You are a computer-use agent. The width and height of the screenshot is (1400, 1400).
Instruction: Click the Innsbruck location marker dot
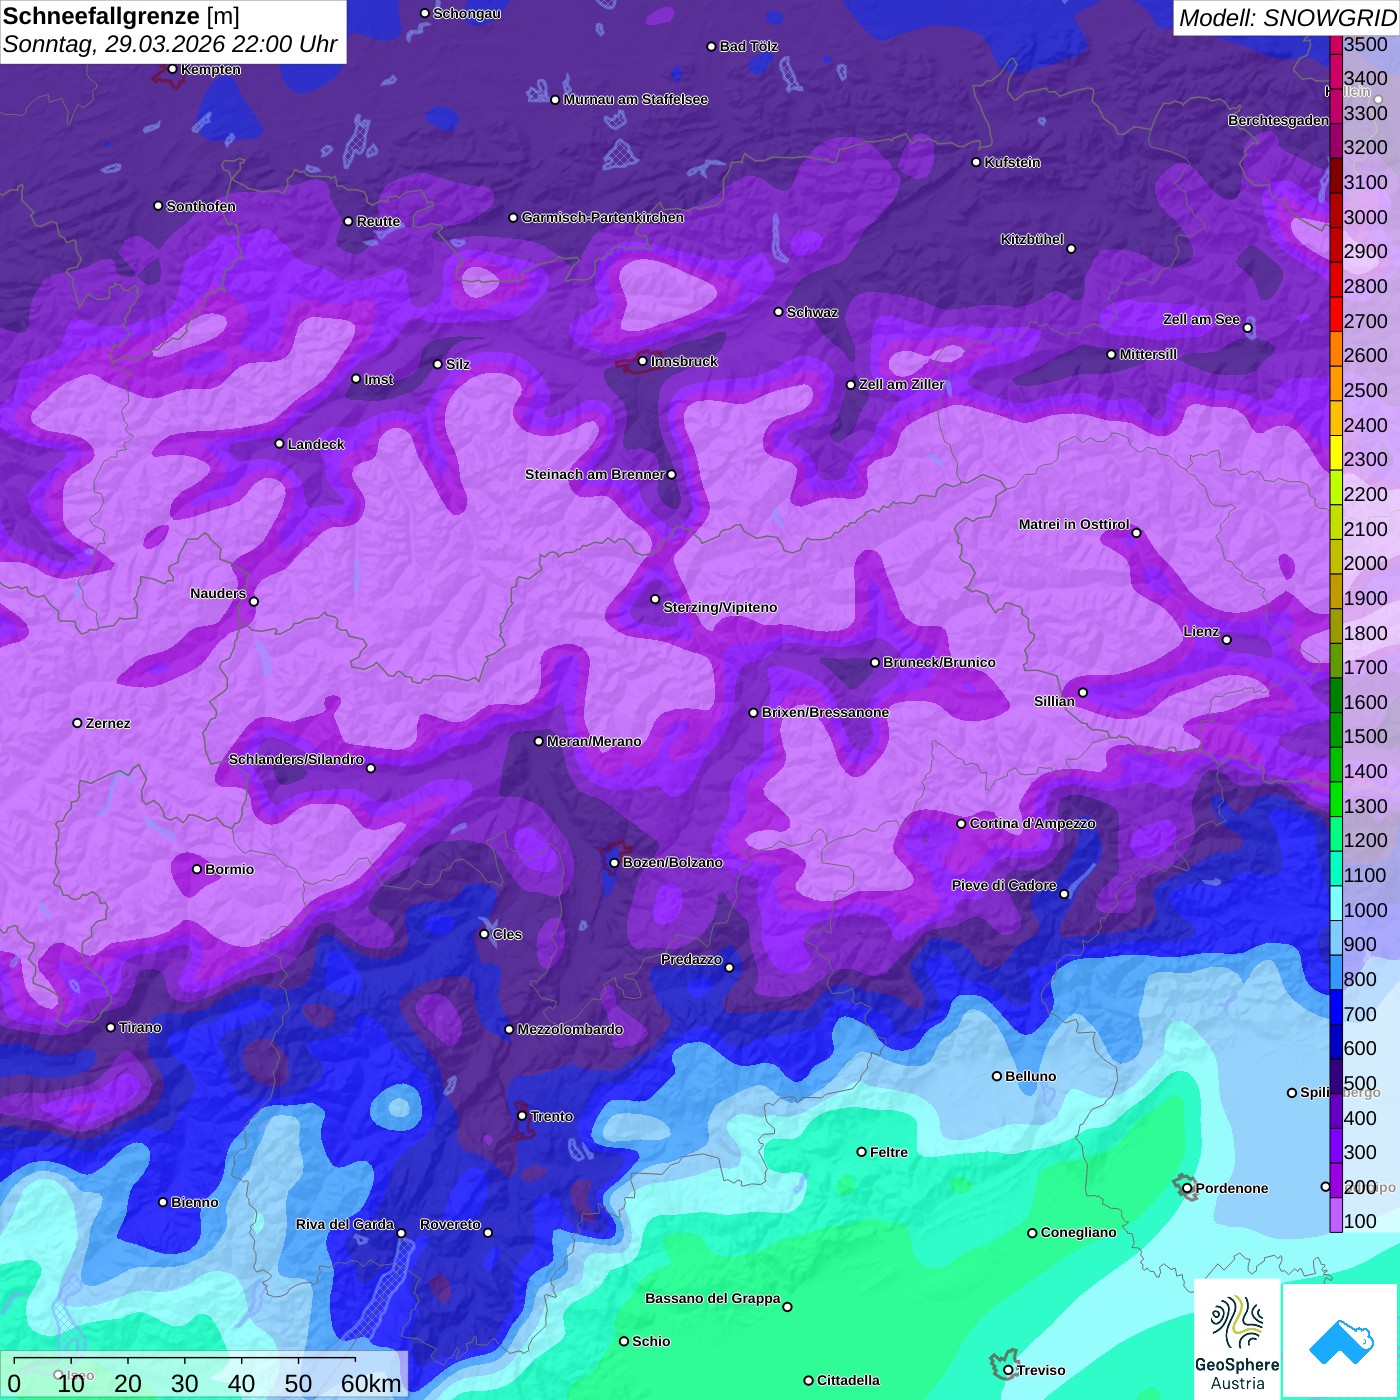(642, 361)
